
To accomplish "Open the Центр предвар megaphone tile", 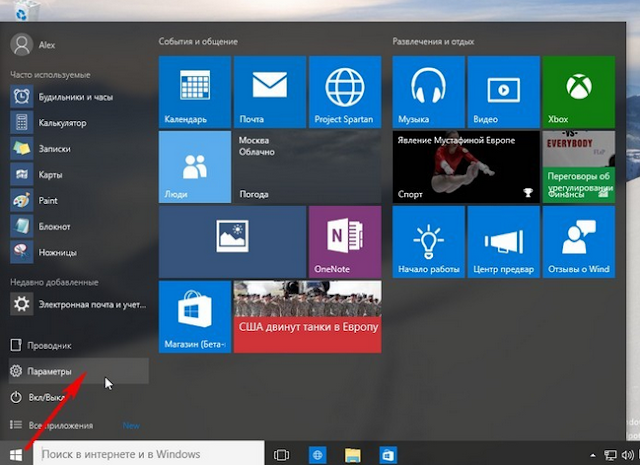I will 504,242.
